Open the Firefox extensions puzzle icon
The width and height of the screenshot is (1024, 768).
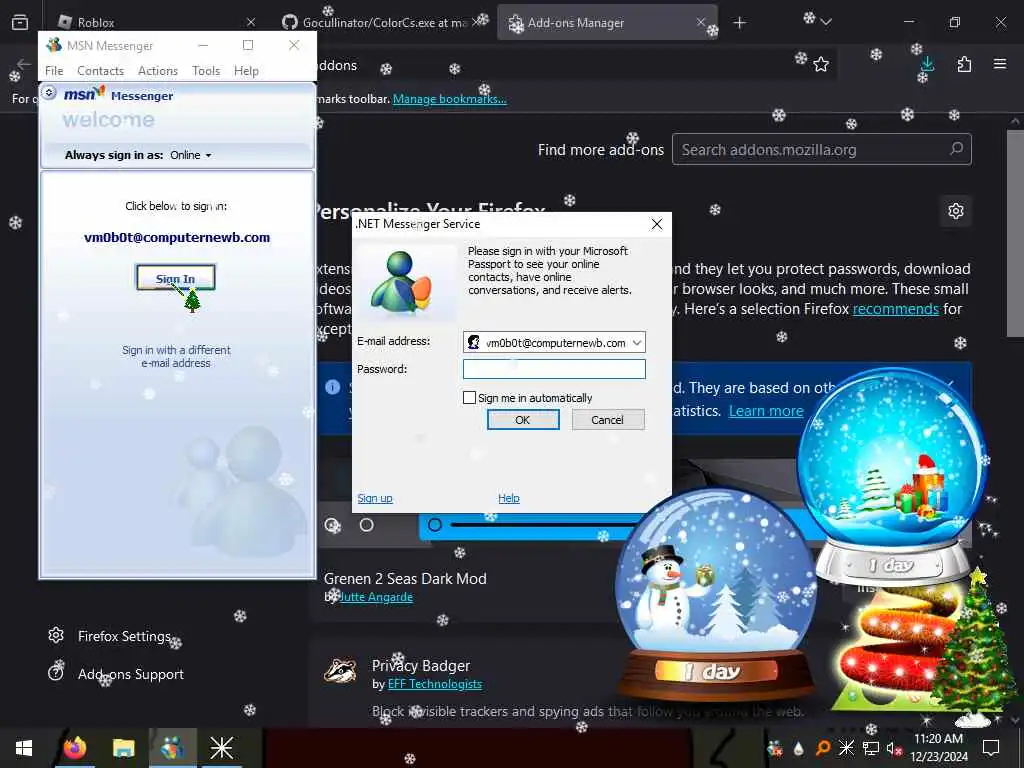pyautogui.click(x=964, y=64)
